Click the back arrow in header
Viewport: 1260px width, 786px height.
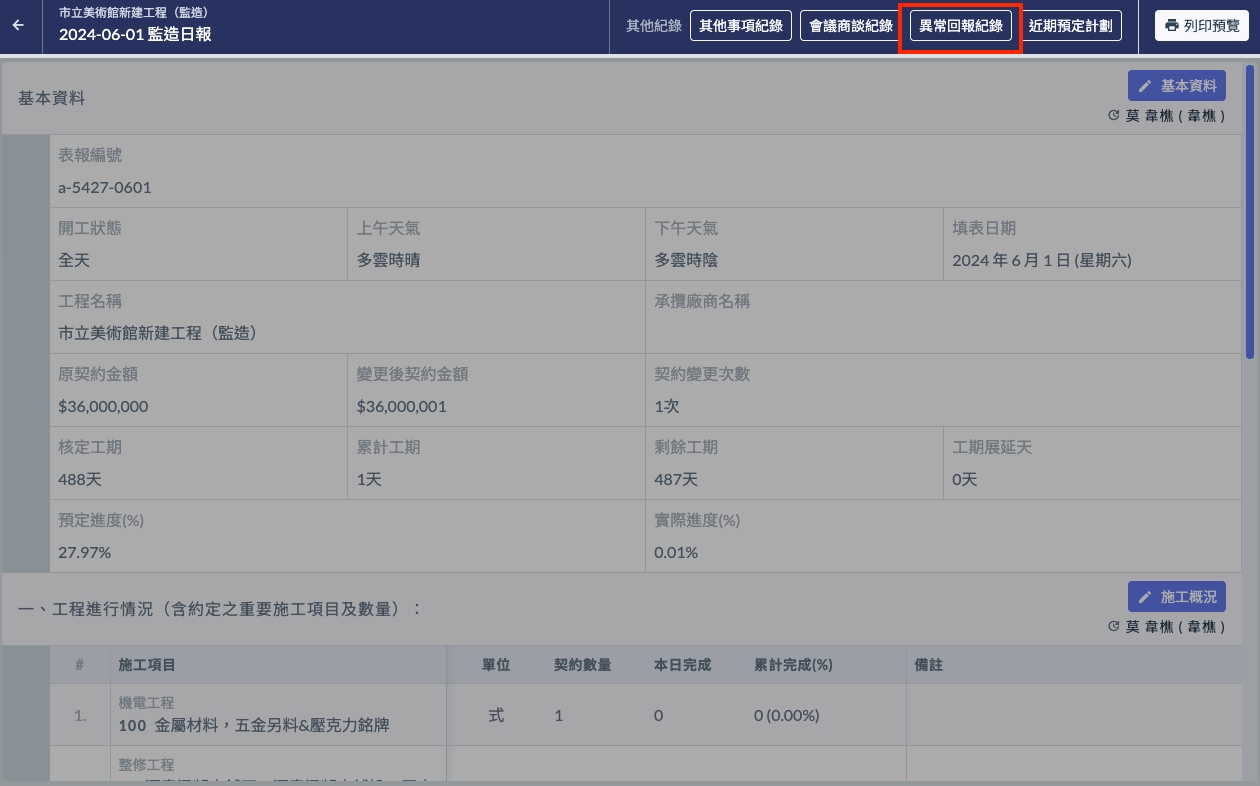tap(18, 25)
